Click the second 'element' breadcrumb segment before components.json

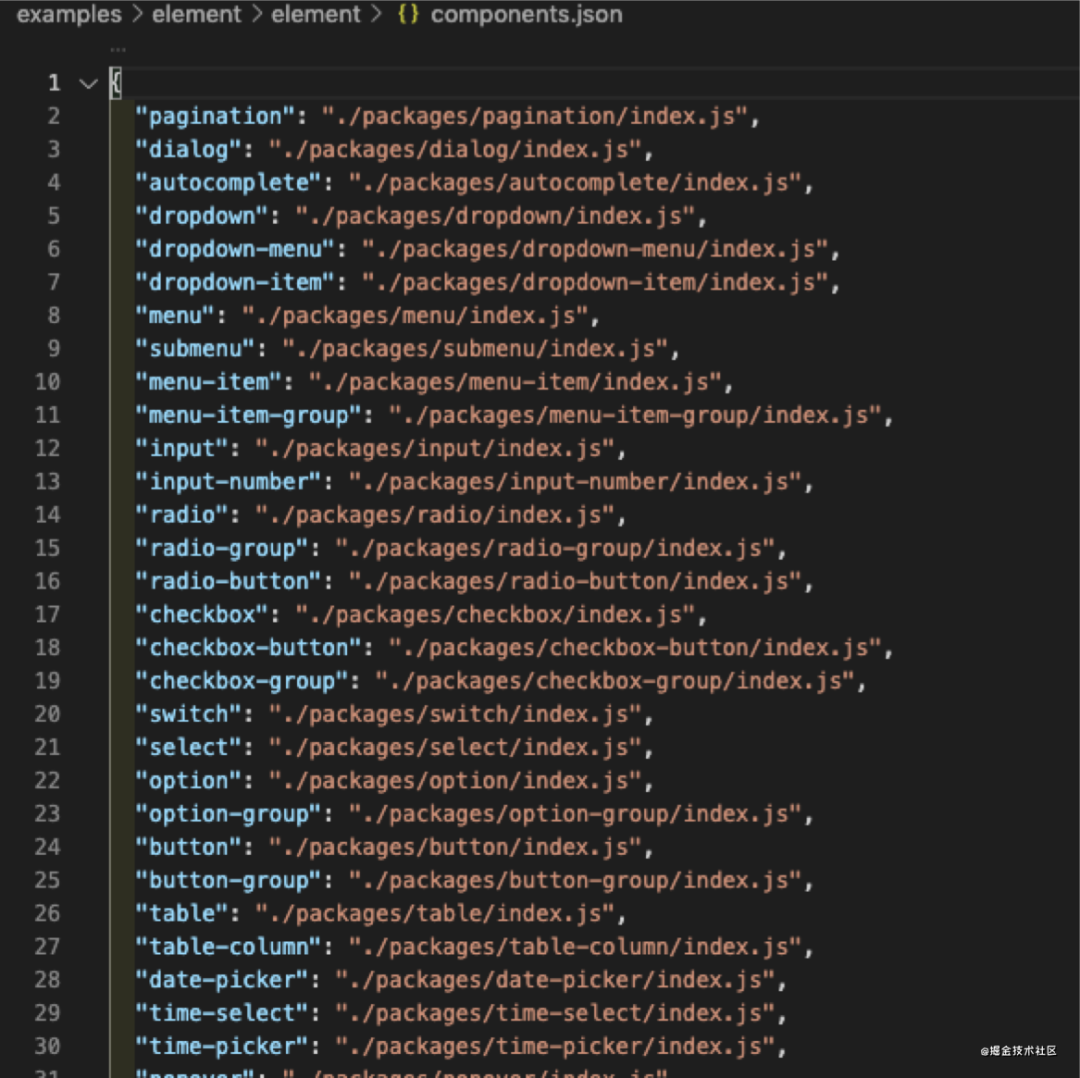click(x=315, y=14)
